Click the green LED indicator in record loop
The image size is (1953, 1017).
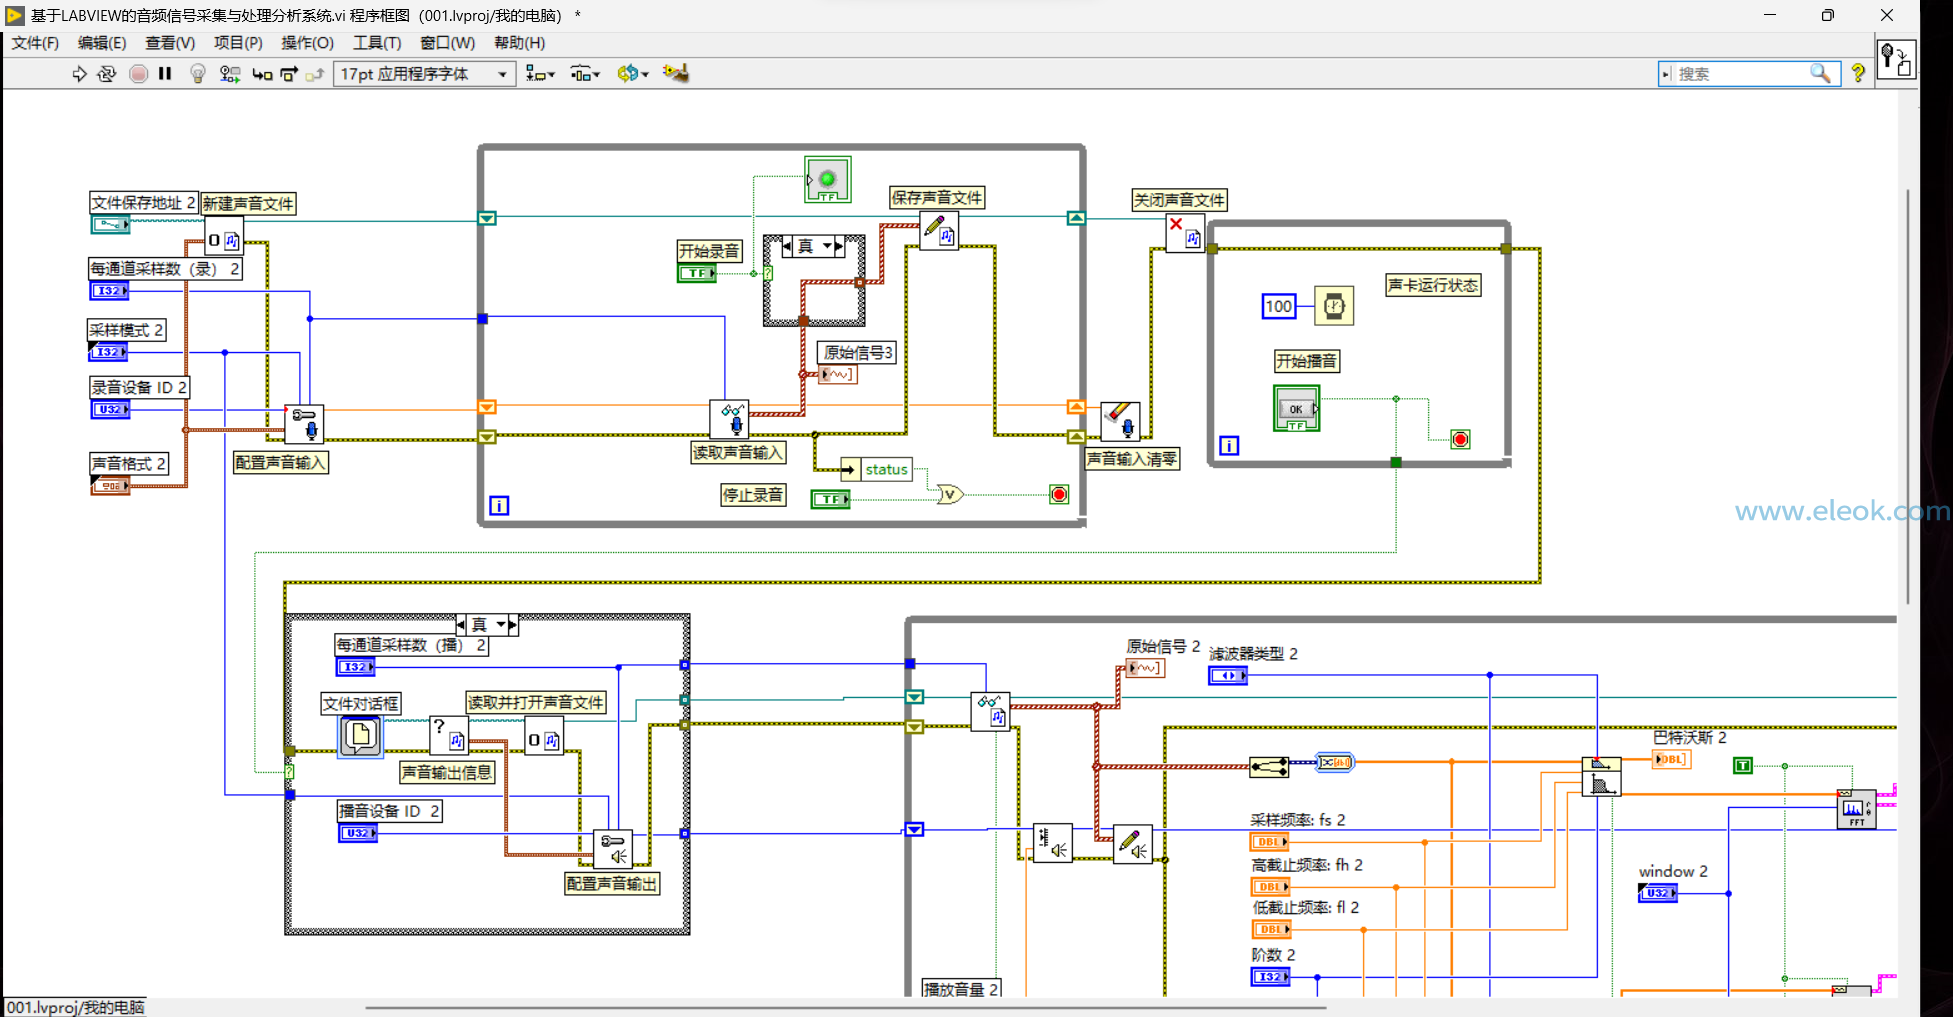tap(827, 180)
